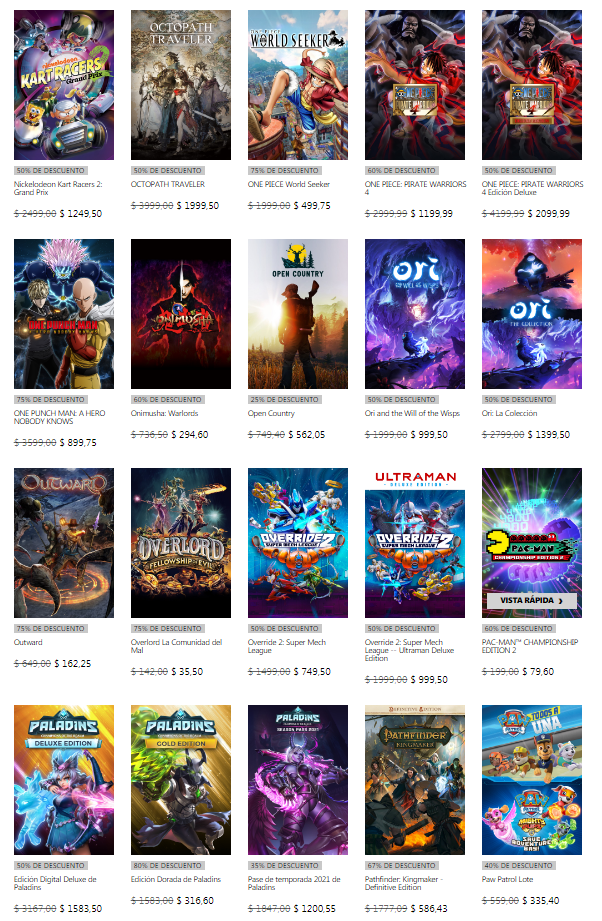Viewport: 602px width, 921px height.
Task: Select the OCTOPATH TRAVELER game cover
Action: point(181,85)
